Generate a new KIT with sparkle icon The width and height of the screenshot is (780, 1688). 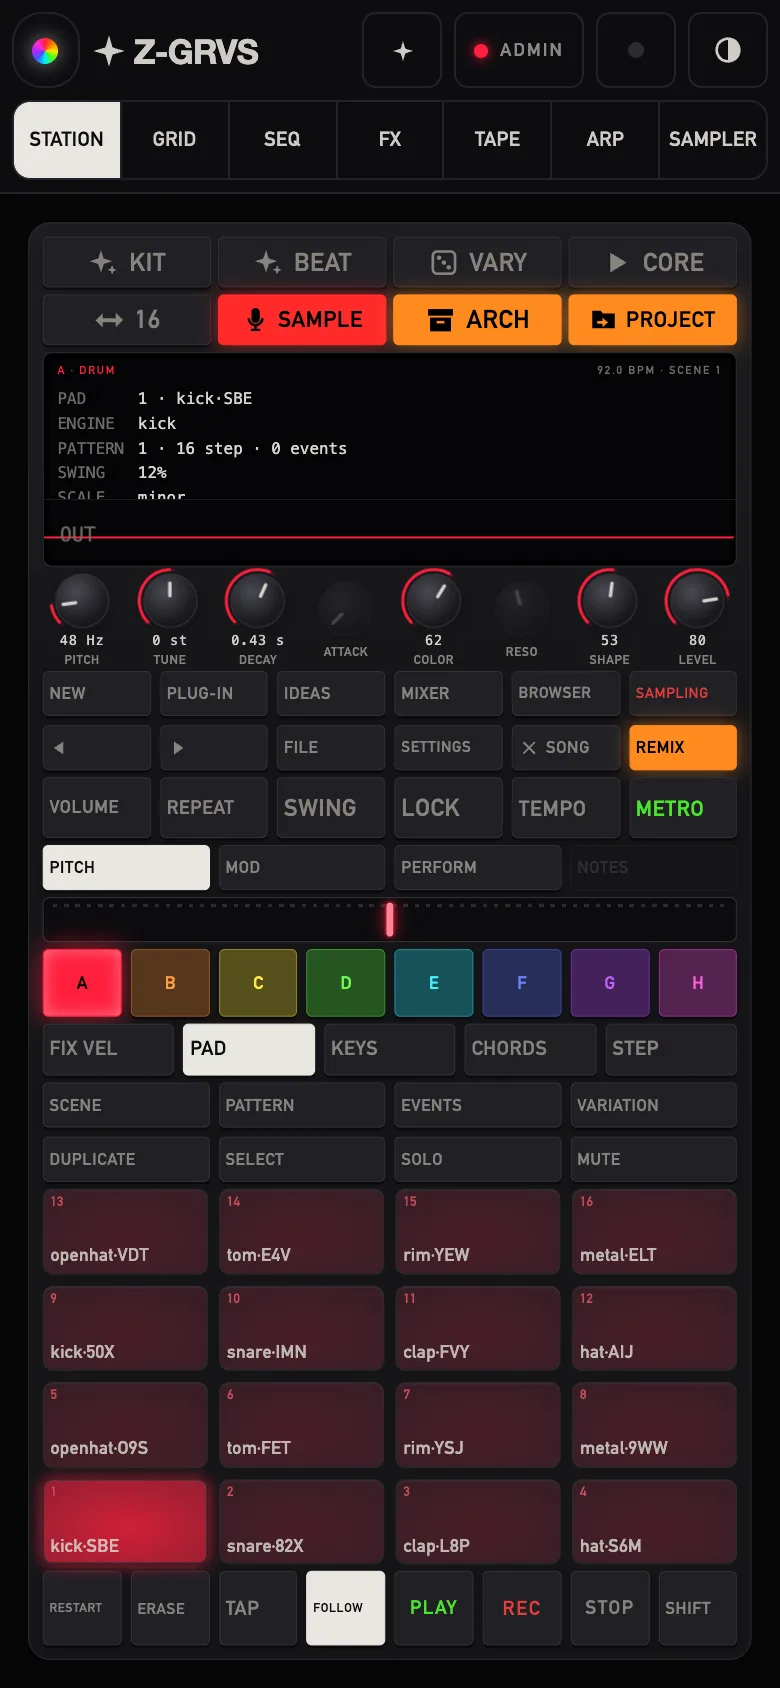[127, 262]
